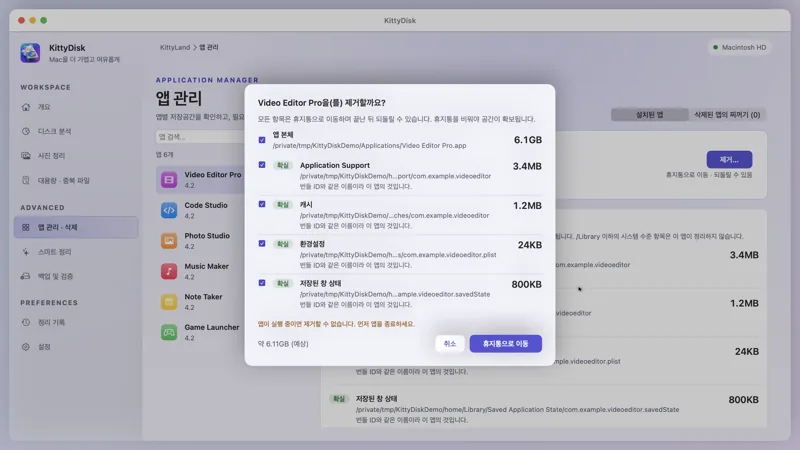Select Music Maker in the app list
This screenshot has height=450, width=800.
pos(201,271)
